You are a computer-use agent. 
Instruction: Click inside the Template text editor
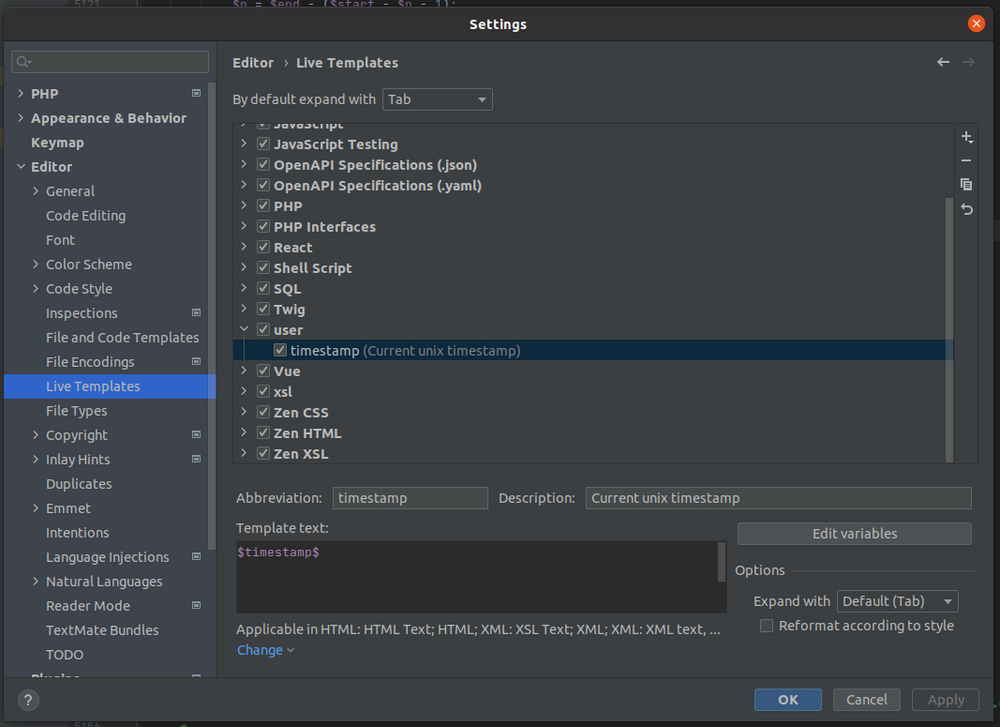(477, 576)
